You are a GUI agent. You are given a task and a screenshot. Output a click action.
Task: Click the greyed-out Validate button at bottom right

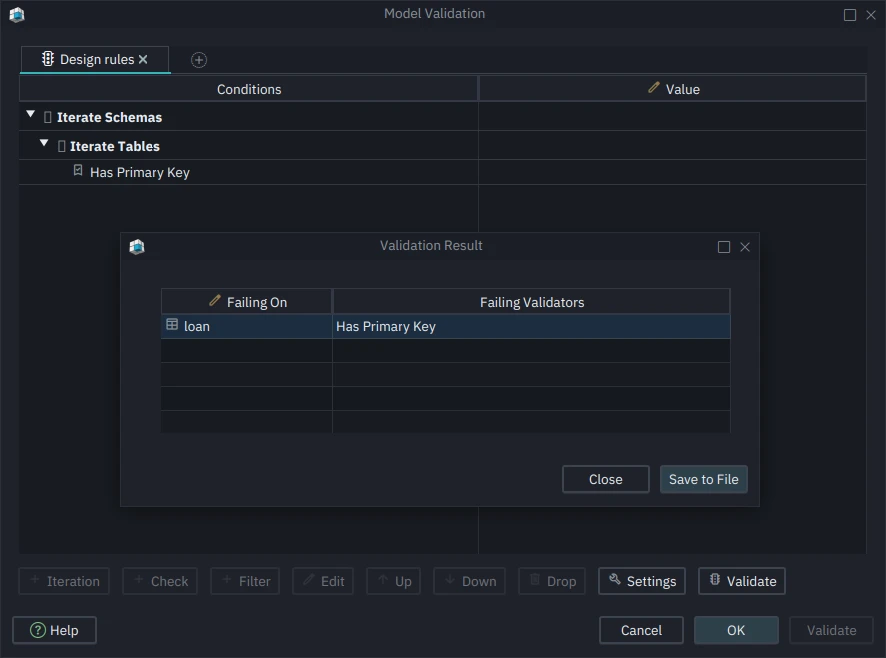coord(831,630)
